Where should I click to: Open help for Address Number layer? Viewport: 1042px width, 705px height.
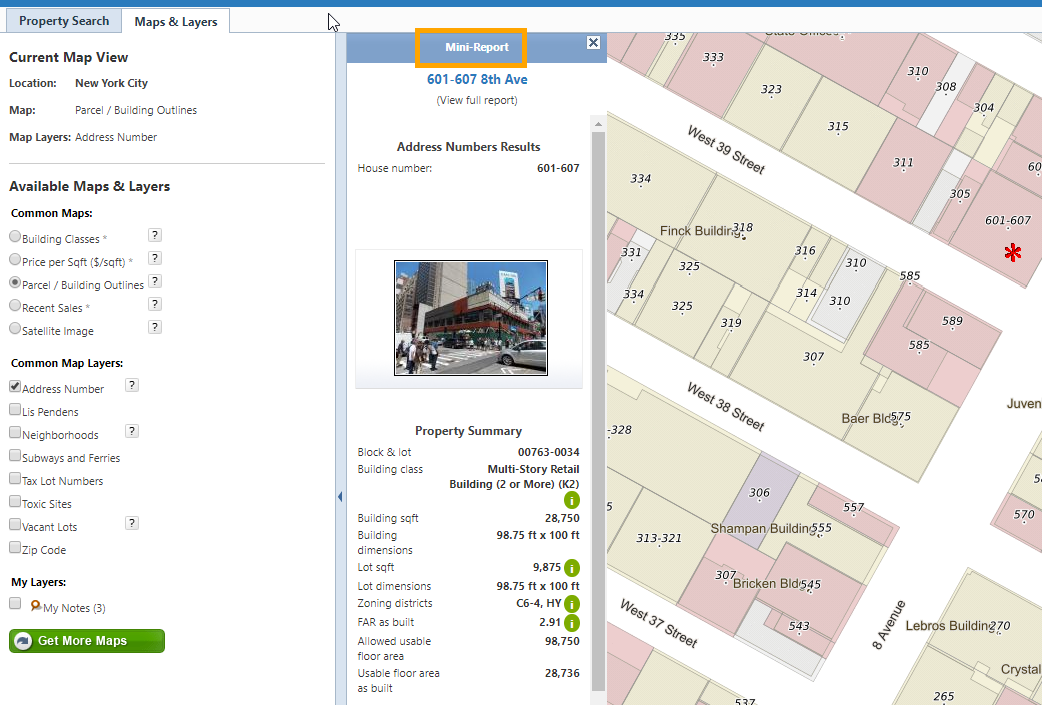132,385
